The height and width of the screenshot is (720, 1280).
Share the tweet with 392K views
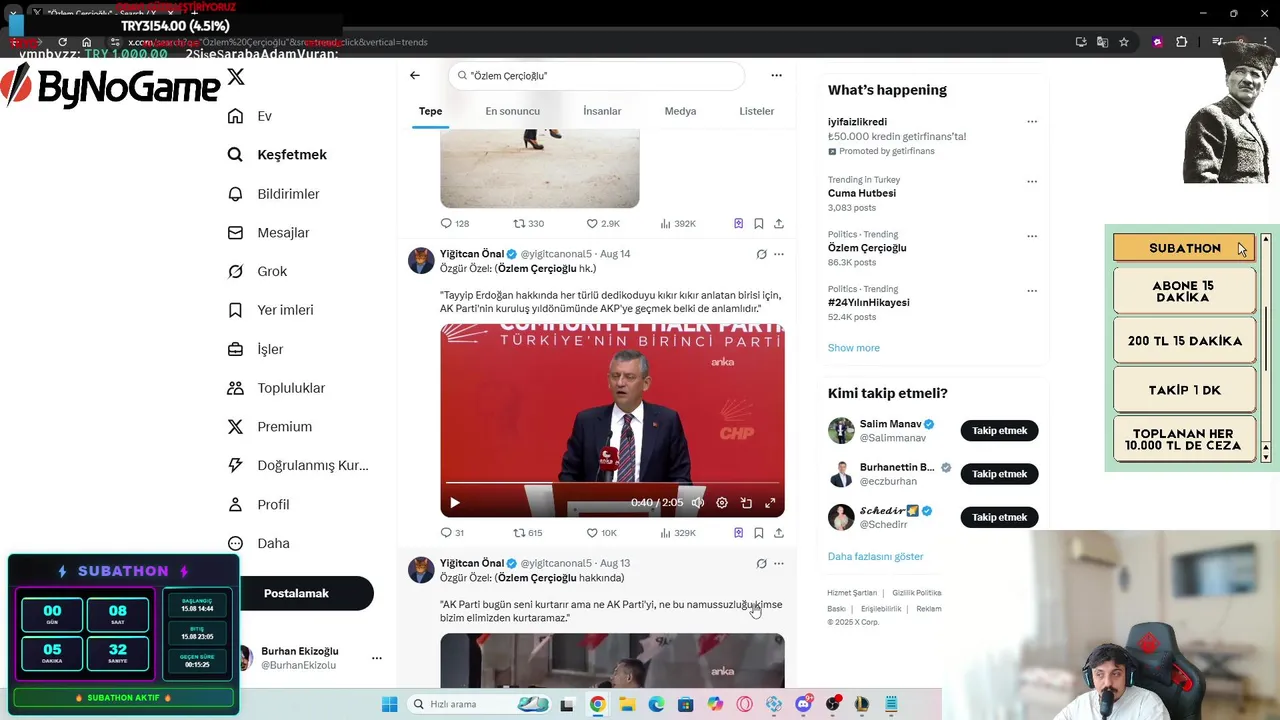pyautogui.click(x=779, y=224)
